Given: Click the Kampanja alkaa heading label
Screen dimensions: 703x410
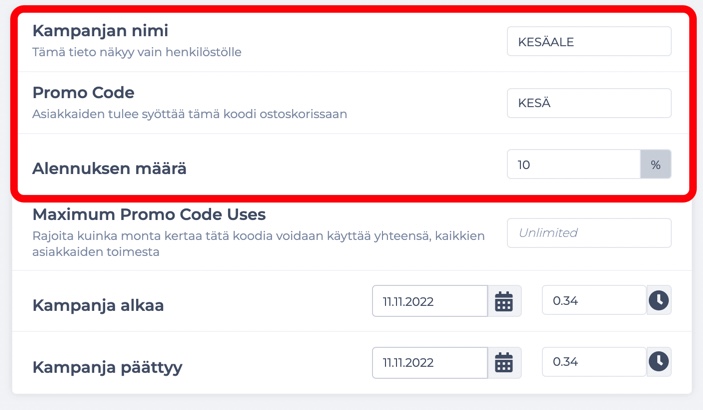Looking at the screenshot, I should [98, 305].
